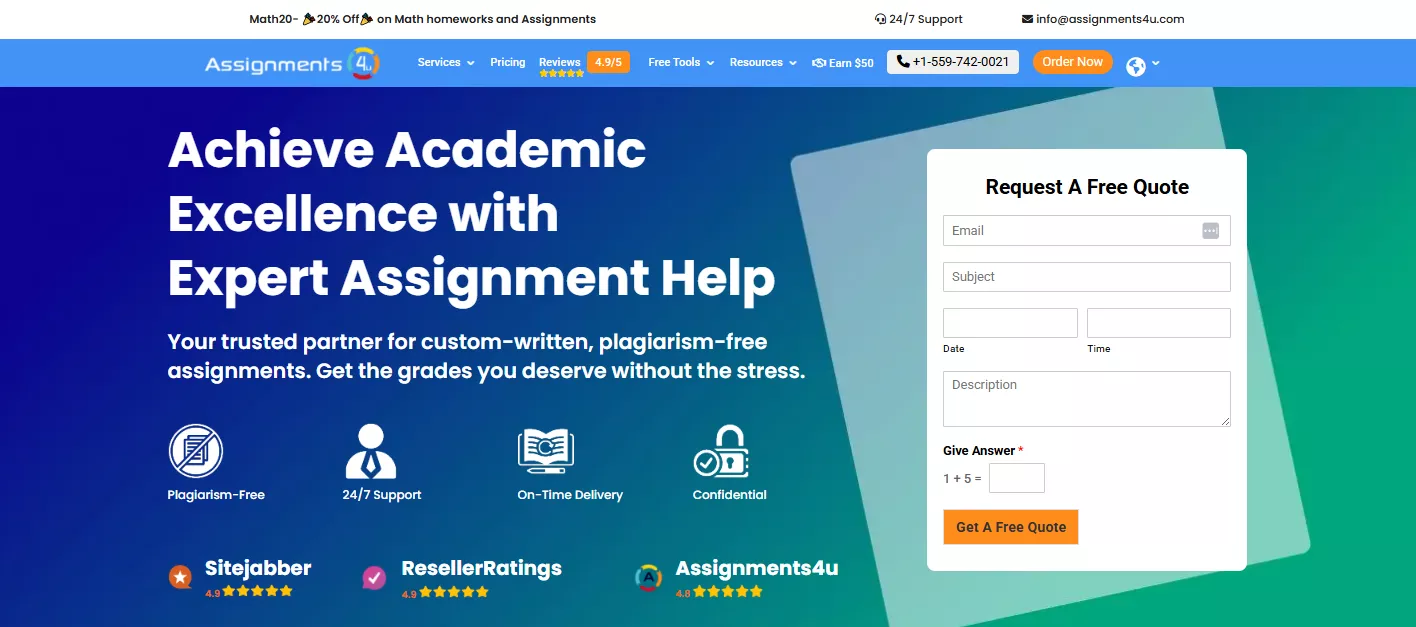
Task: Click the Confidential padlock icon
Action: coord(725,452)
